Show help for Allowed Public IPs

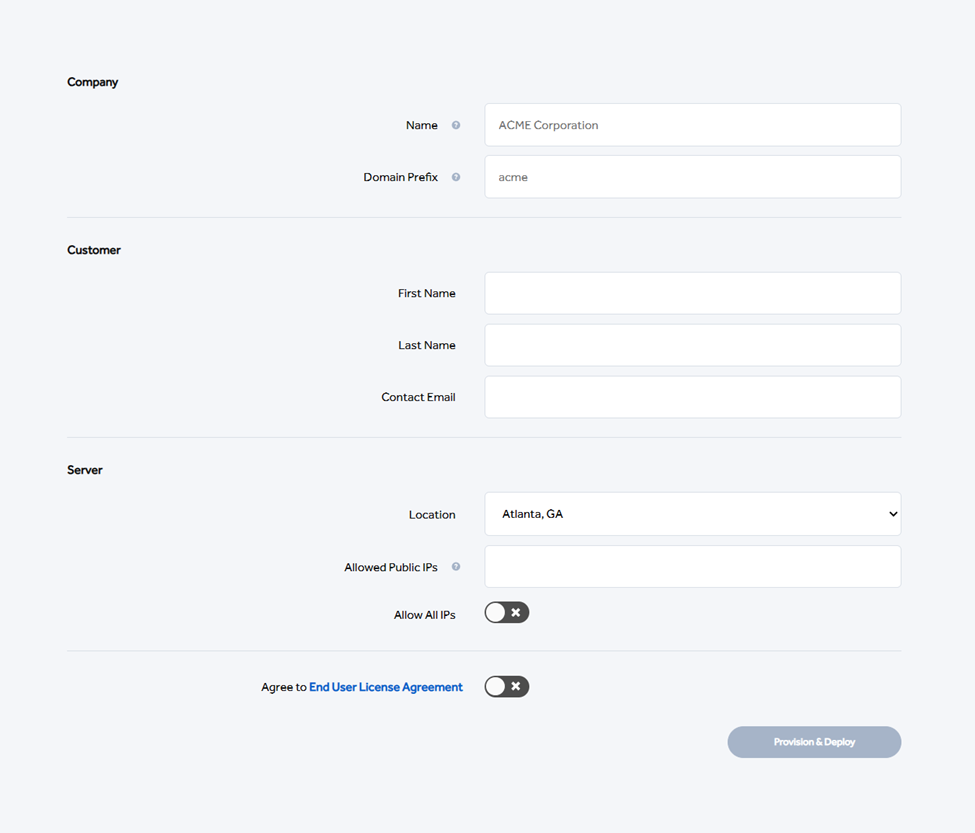pos(456,566)
